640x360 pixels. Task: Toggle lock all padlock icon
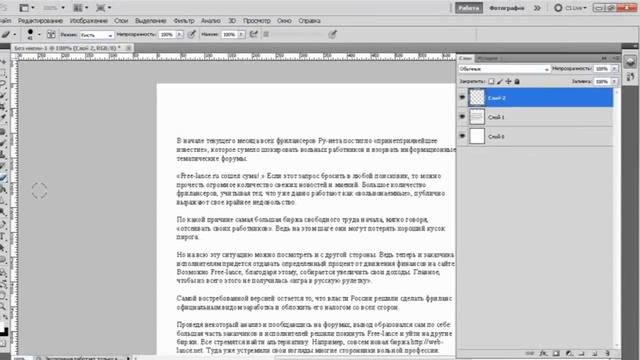[517, 82]
